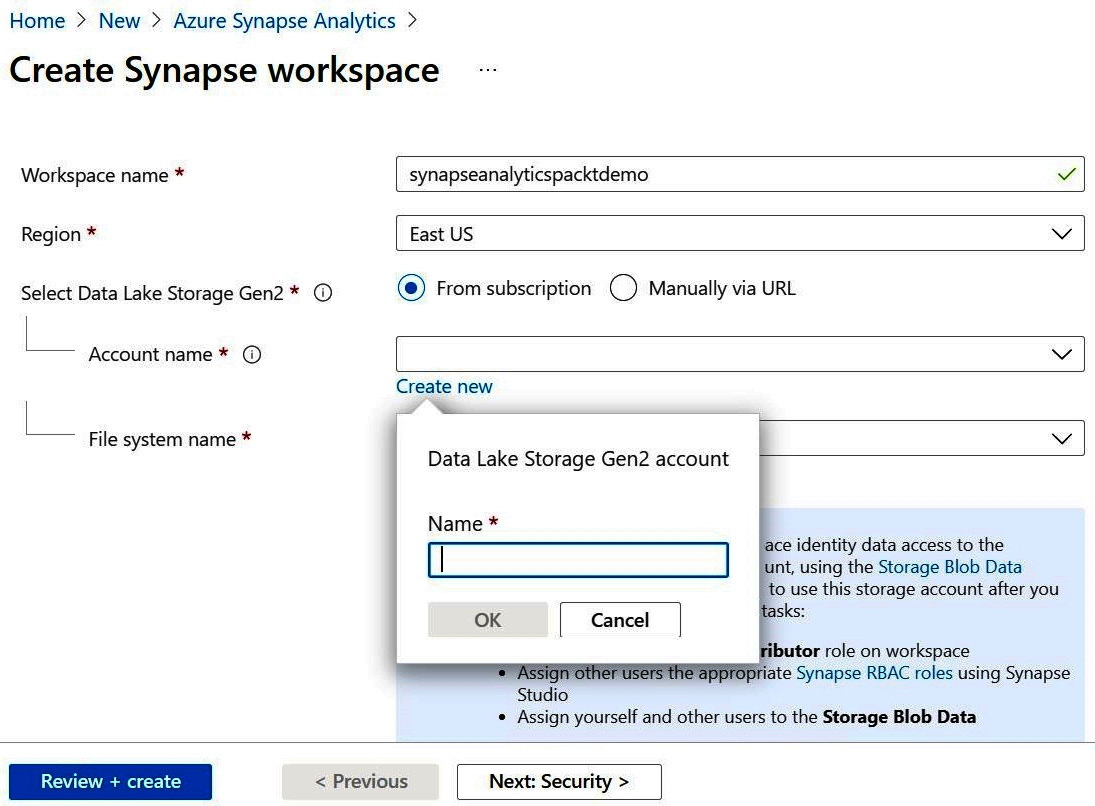1095x806 pixels.
Task: Click the 'Data Lake Storage Gen2 account' title
Action: click(578, 459)
